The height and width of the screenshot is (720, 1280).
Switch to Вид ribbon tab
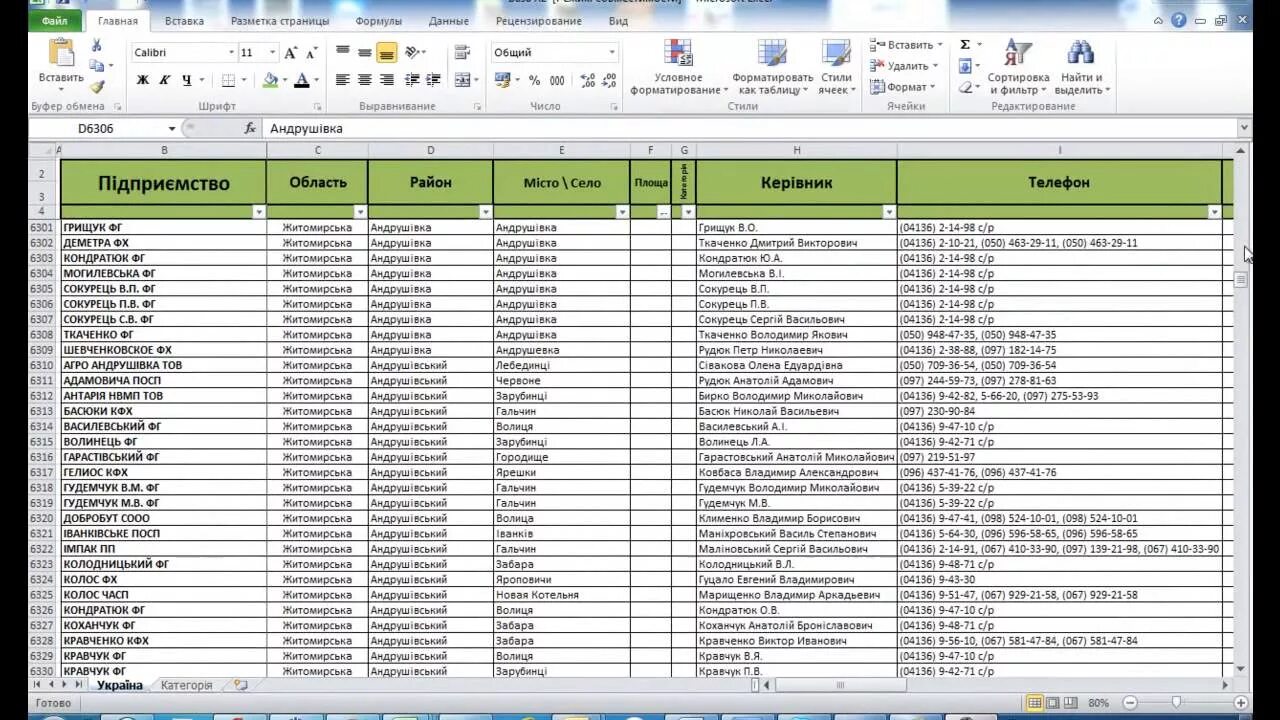pos(618,21)
